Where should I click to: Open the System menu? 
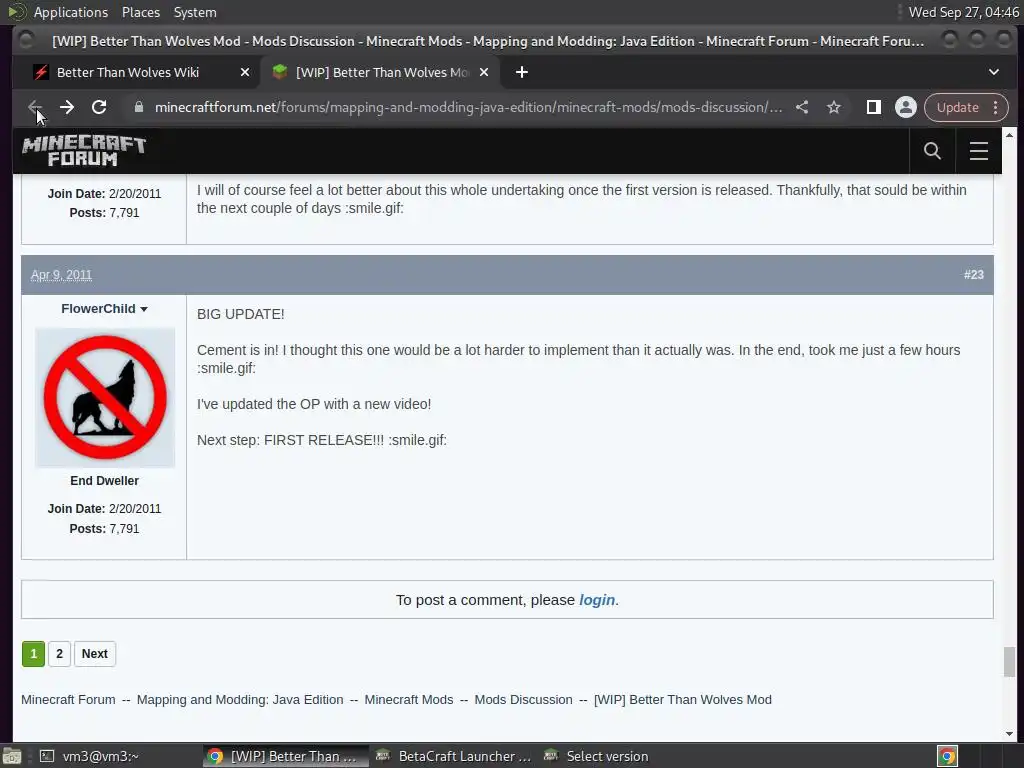(x=195, y=12)
